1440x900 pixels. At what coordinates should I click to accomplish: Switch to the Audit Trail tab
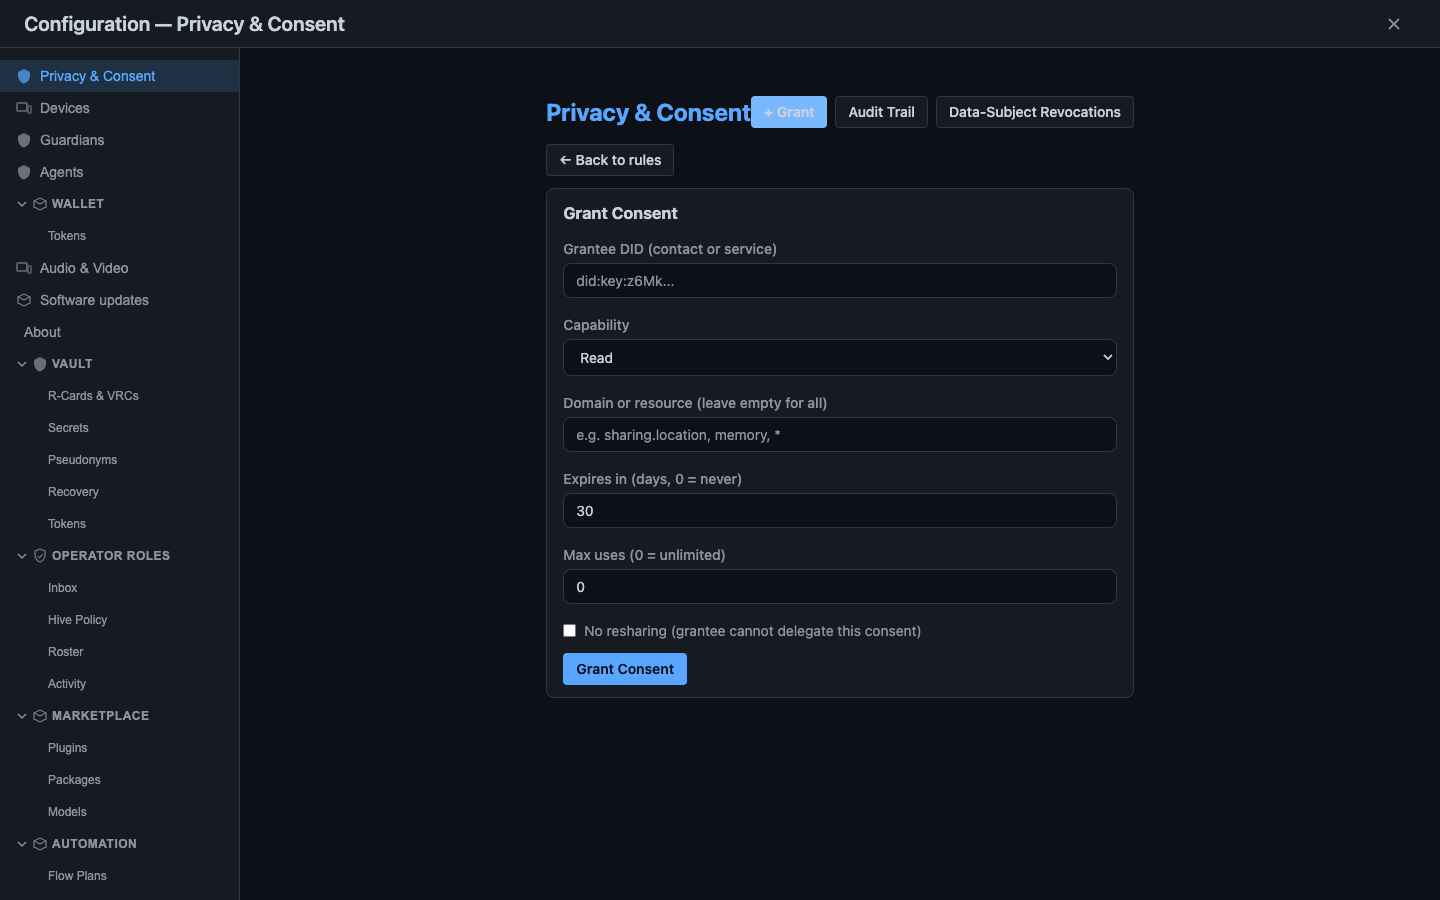tap(881, 112)
